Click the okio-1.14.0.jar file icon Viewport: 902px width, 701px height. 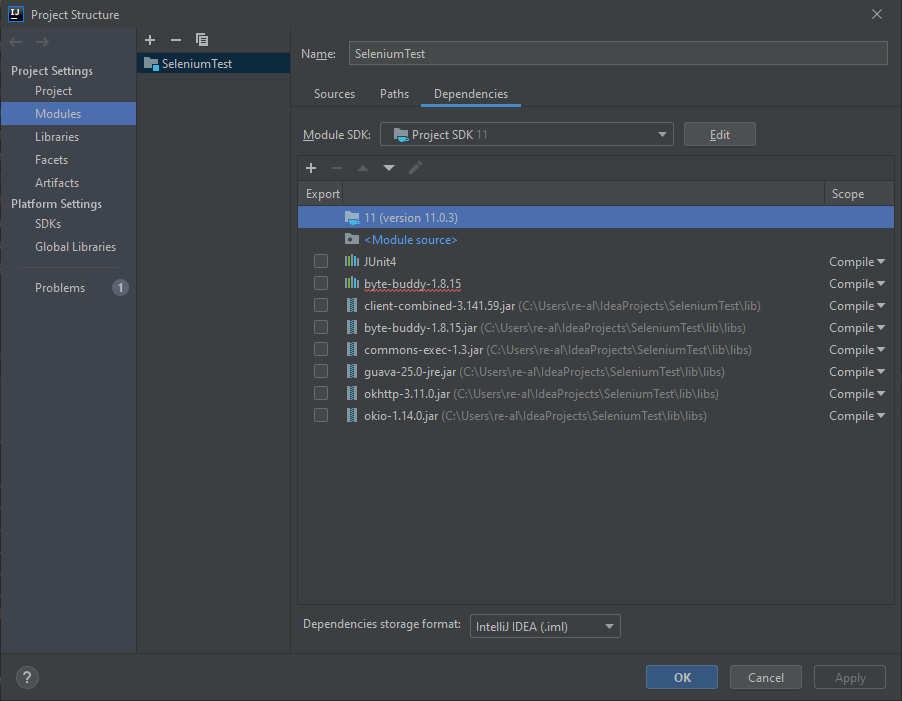[x=351, y=415]
